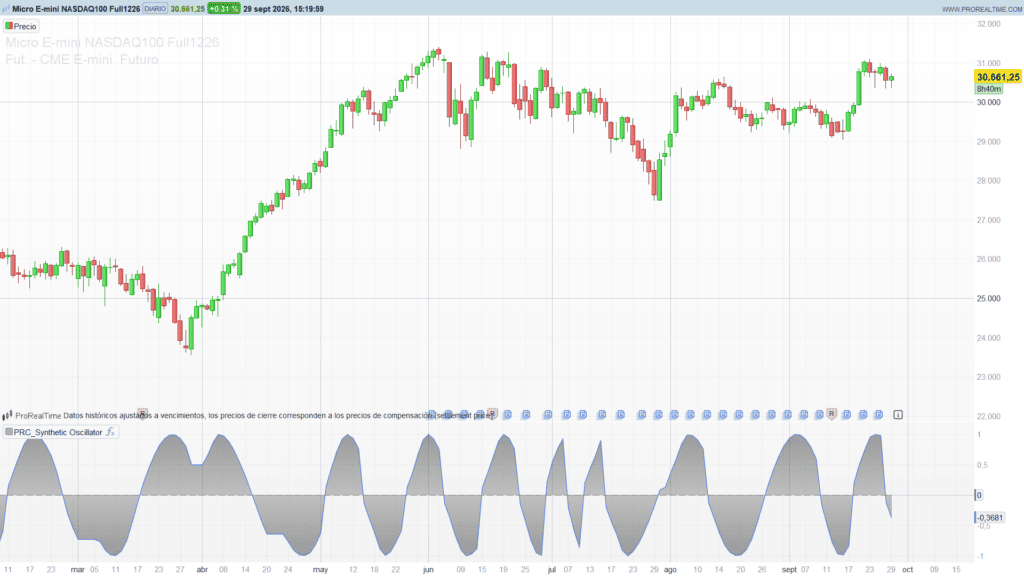Click the Micro E-mini NASDAQ100 Full1226 title
The height and width of the screenshot is (576, 1024).
(76, 8)
